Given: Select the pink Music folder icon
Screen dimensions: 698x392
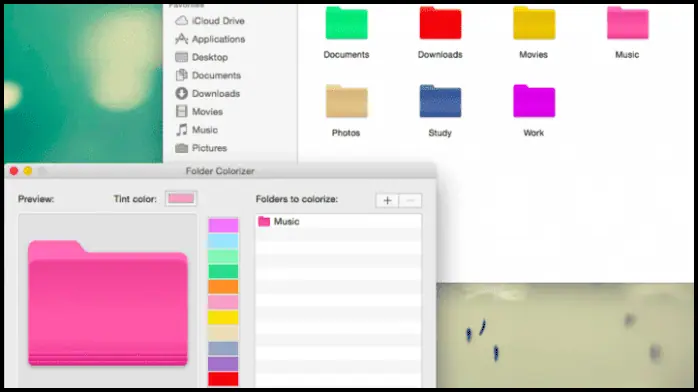Looking at the screenshot, I should [x=628, y=24].
